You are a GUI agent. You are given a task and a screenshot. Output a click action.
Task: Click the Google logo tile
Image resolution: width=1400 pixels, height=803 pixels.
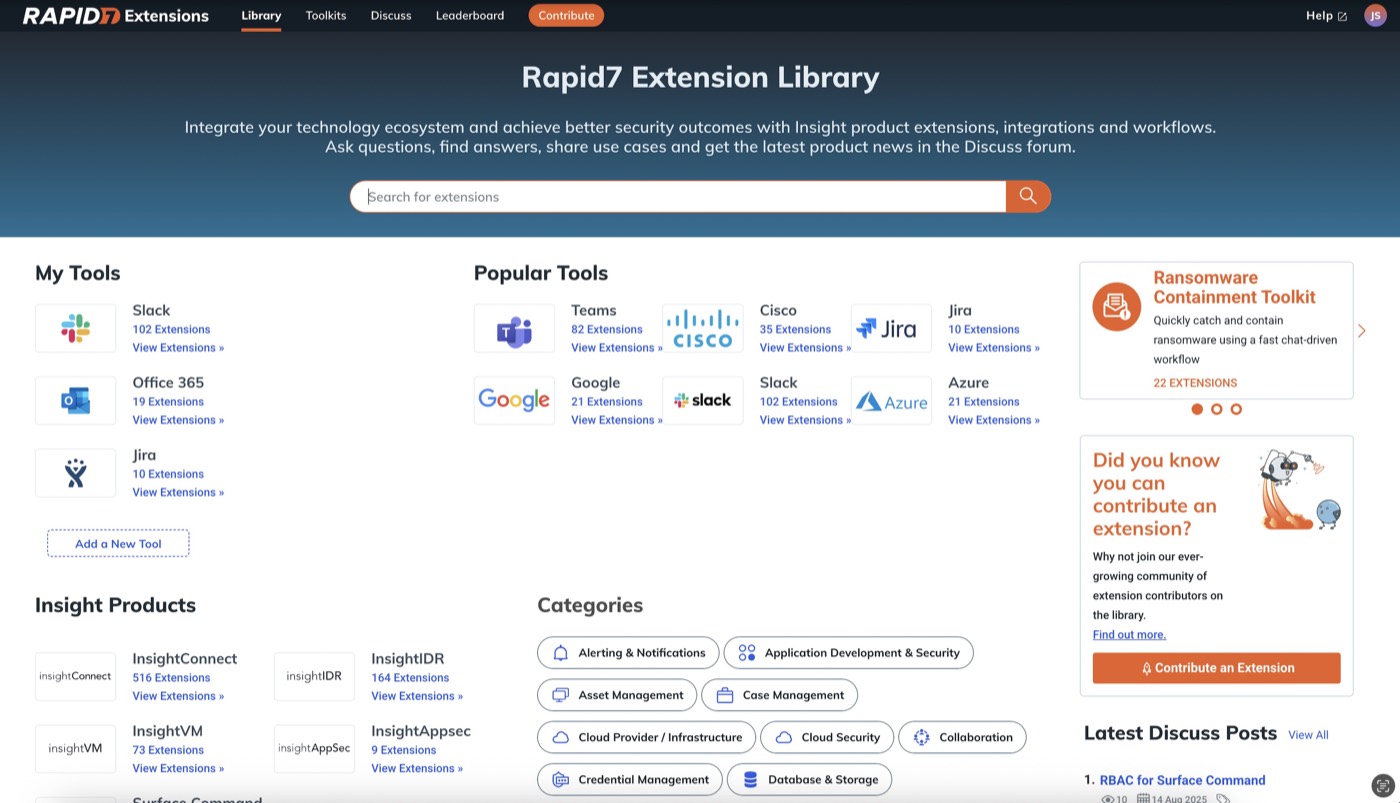514,400
